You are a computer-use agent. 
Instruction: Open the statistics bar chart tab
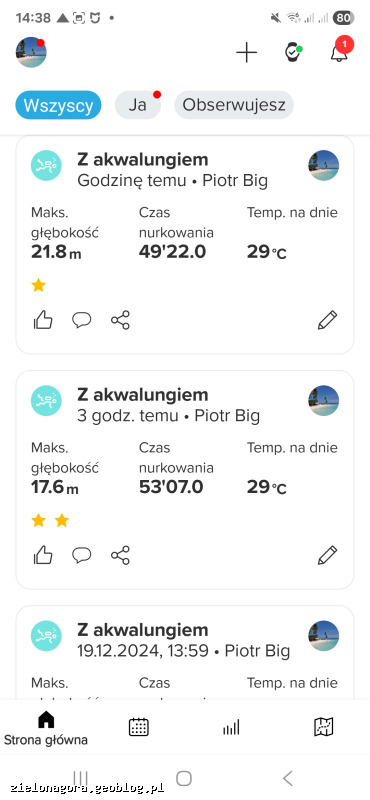coord(231,727)
